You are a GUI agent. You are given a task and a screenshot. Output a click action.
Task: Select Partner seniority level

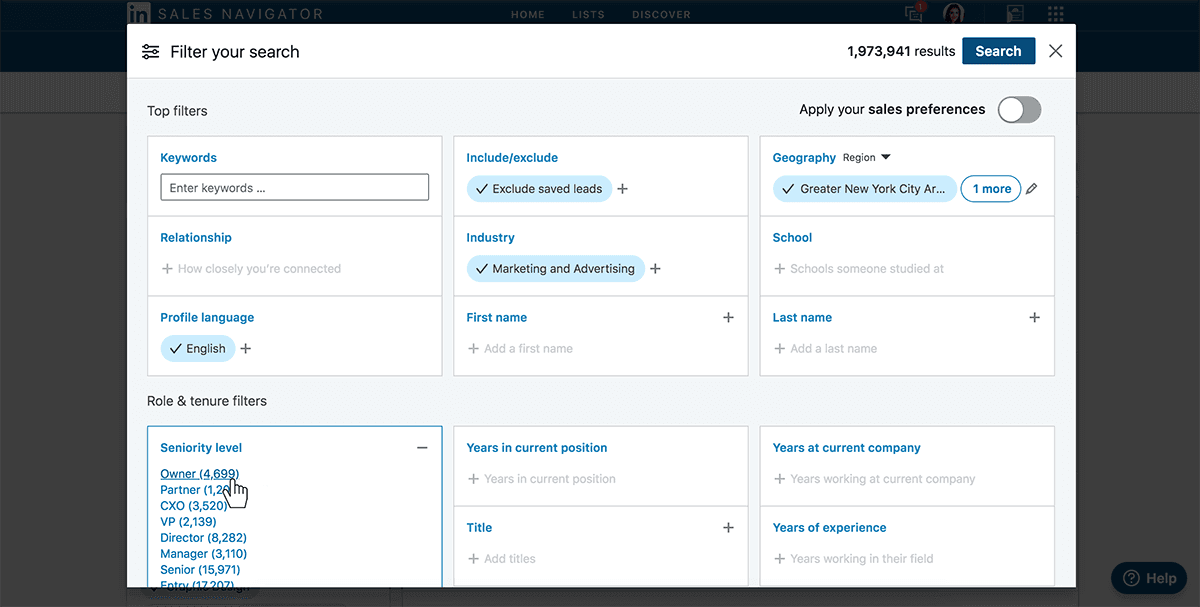195,490
